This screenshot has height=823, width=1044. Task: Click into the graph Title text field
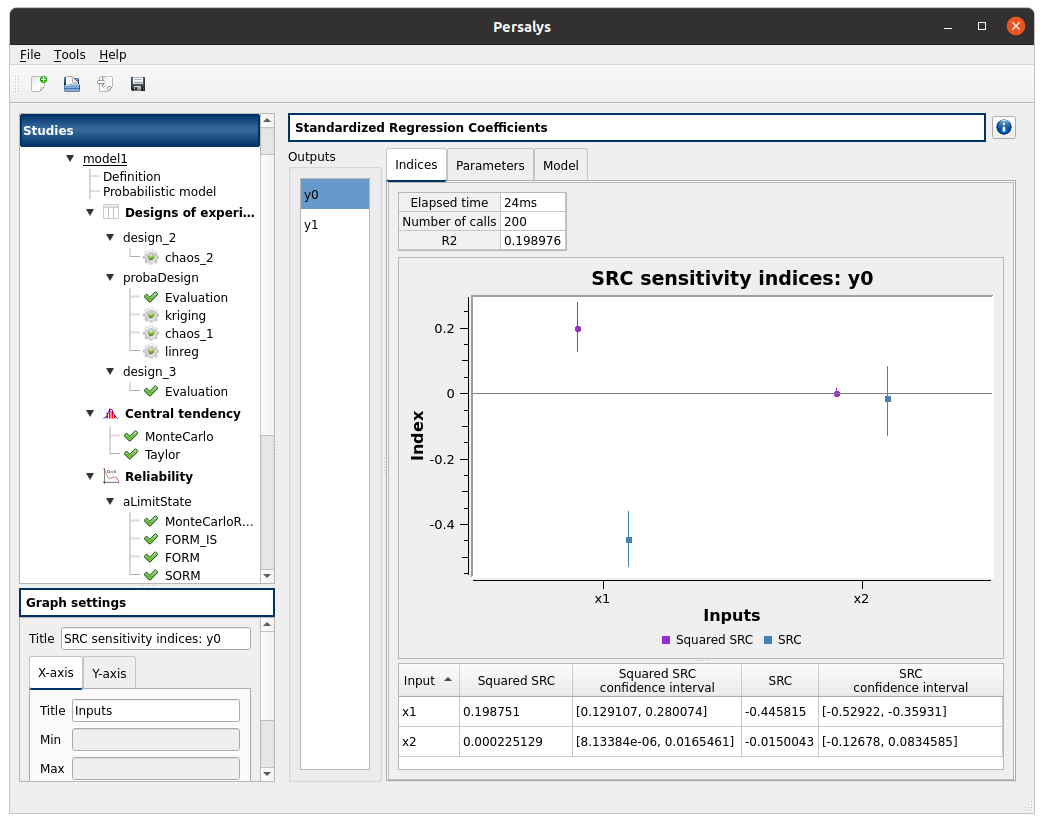pyautogui.click(x=155, y=639)
